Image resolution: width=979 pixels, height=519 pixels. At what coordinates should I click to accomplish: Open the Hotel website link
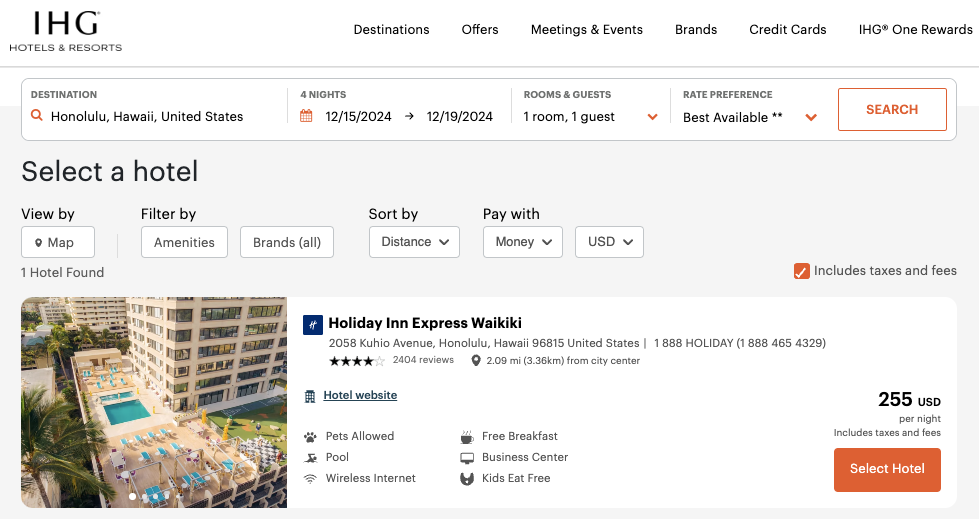tap(360, 395)
